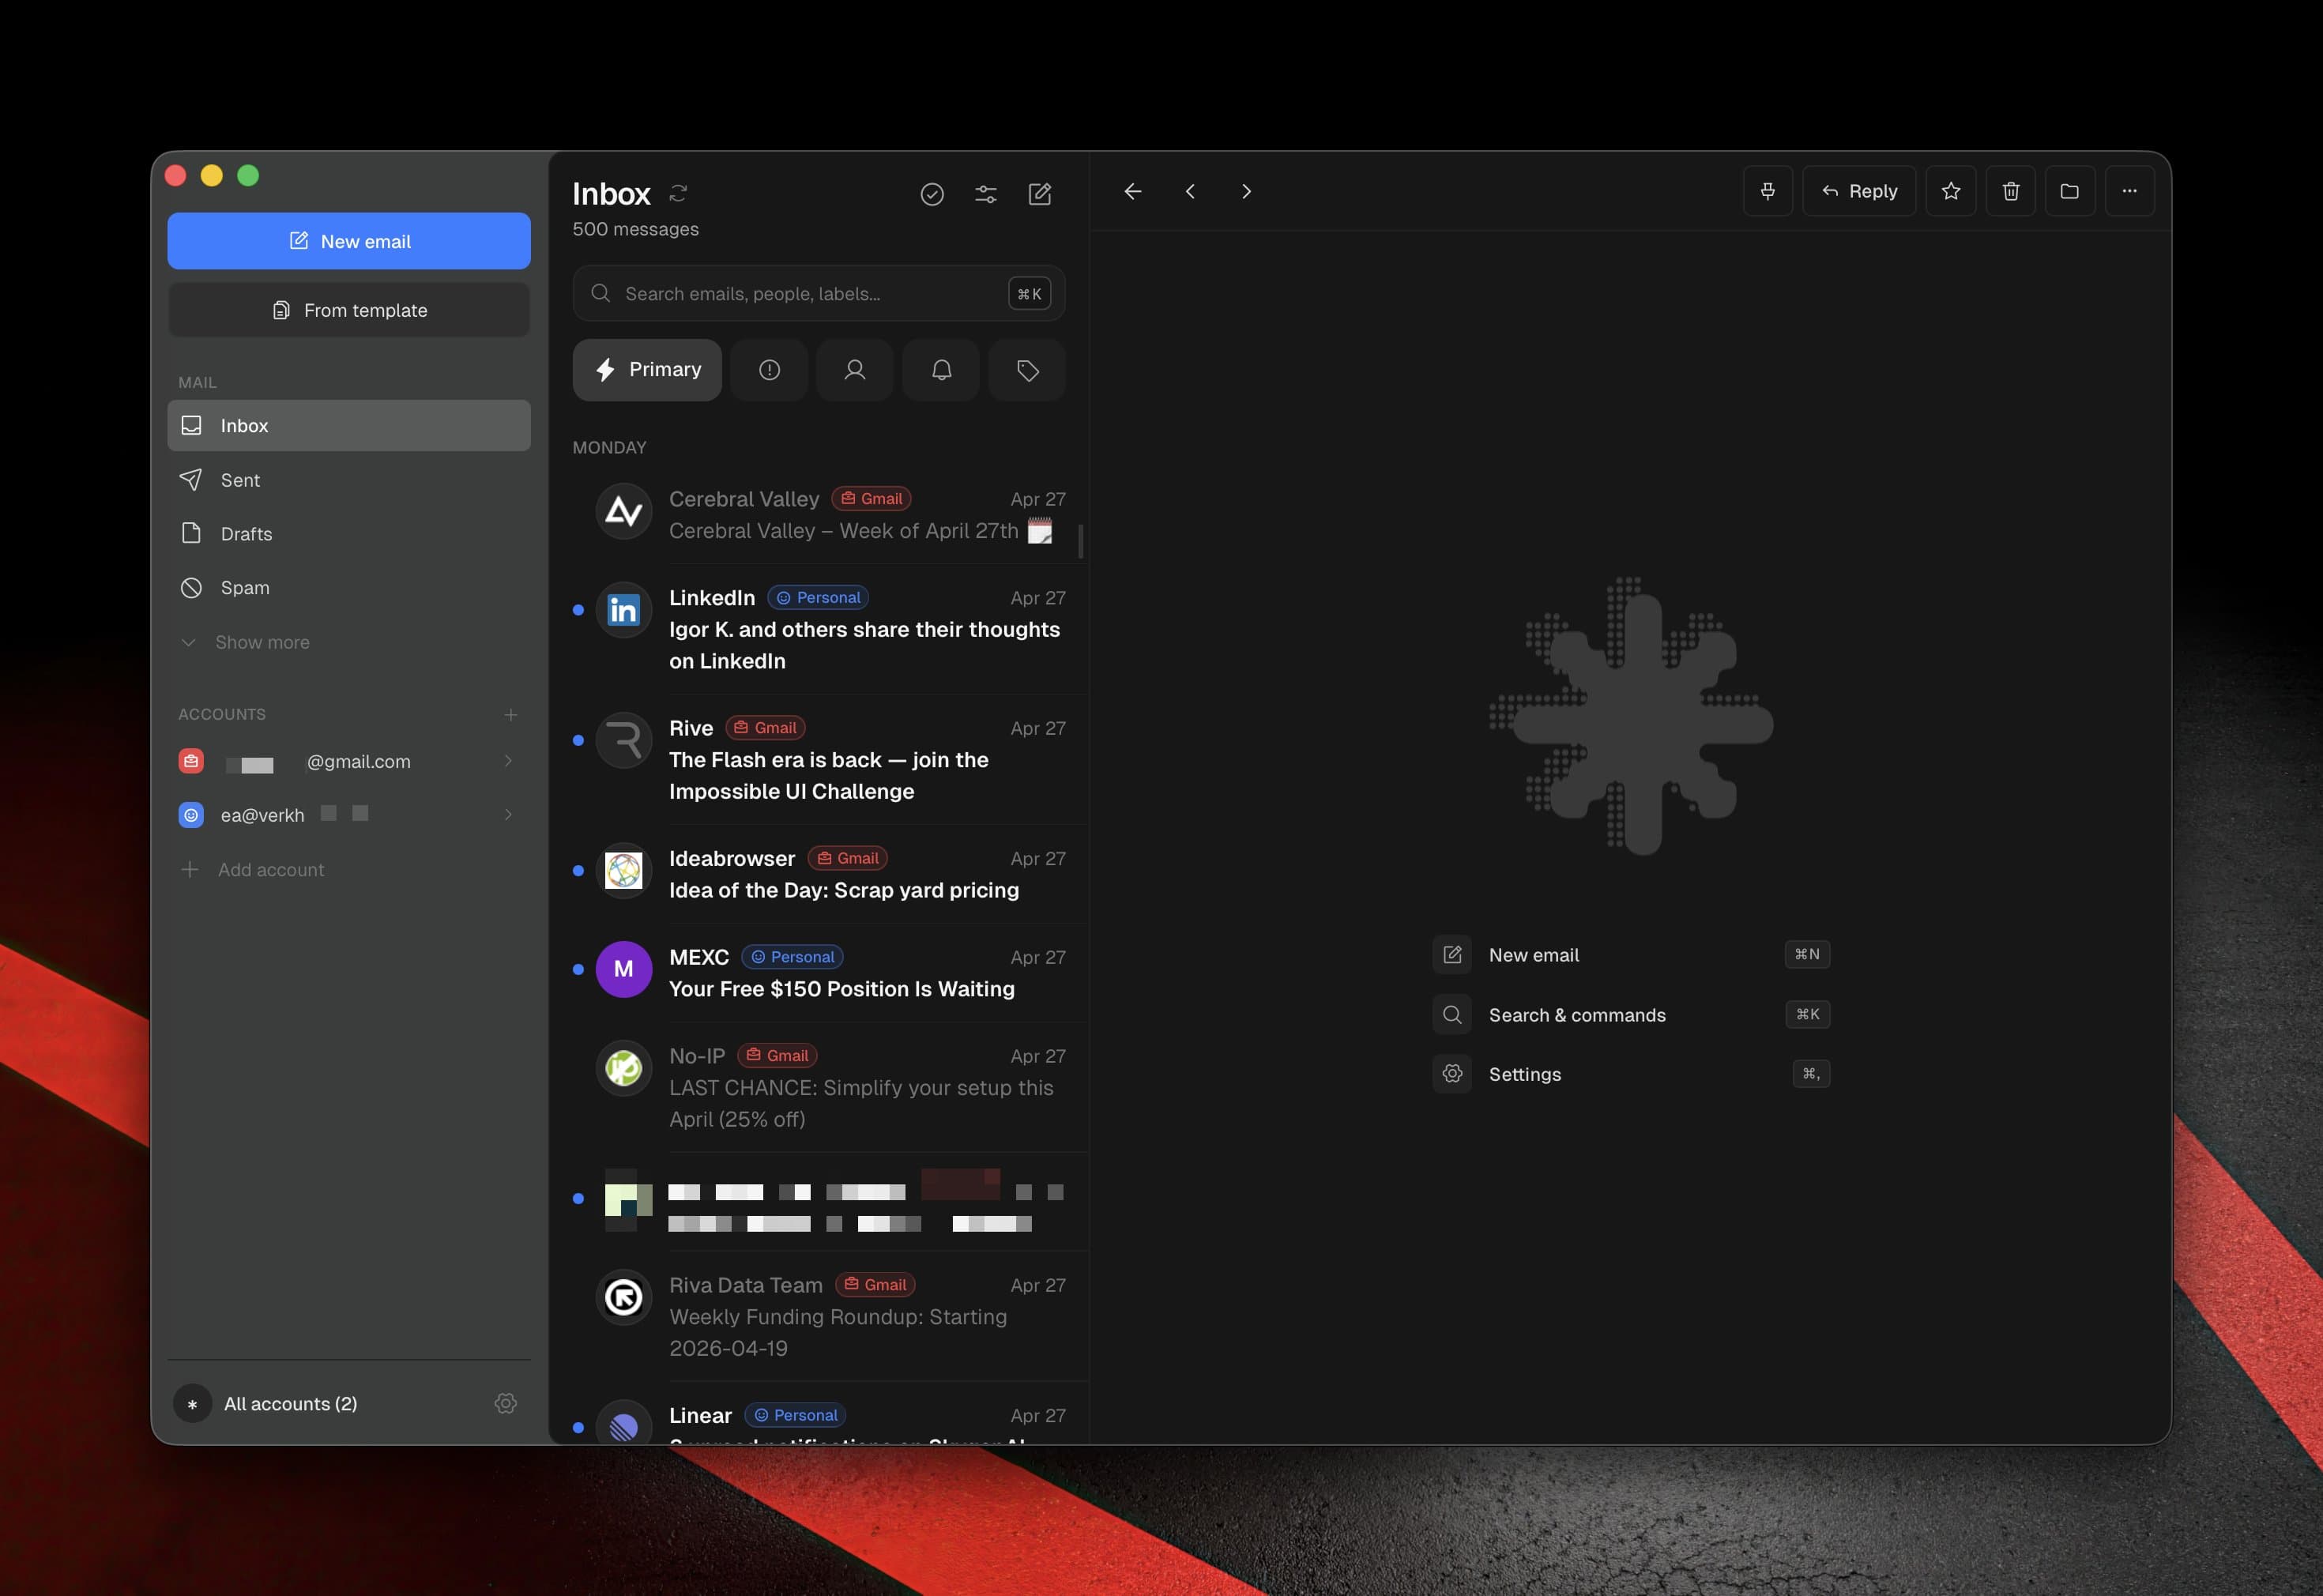Click Personal label on LinkedIn email
This screenshot has height=1596, width=2323.
coord(818,598)
